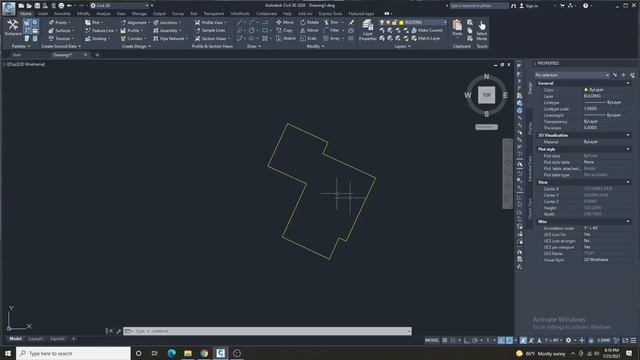Select the Copy tool

pyautogui.click(x=284, y=30)
